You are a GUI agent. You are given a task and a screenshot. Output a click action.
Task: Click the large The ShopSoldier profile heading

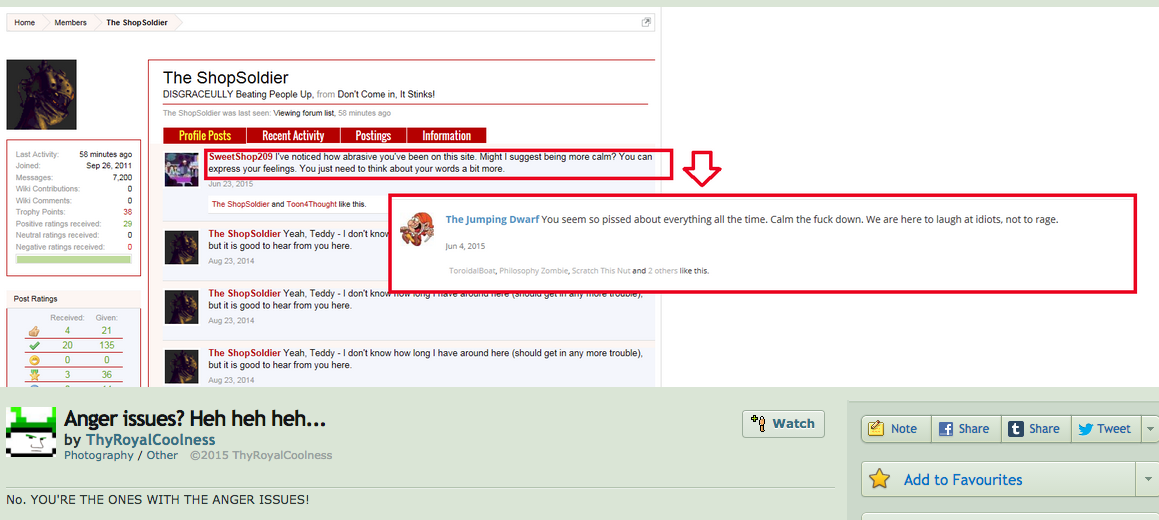pyautogui.click(x=225, y=78)
